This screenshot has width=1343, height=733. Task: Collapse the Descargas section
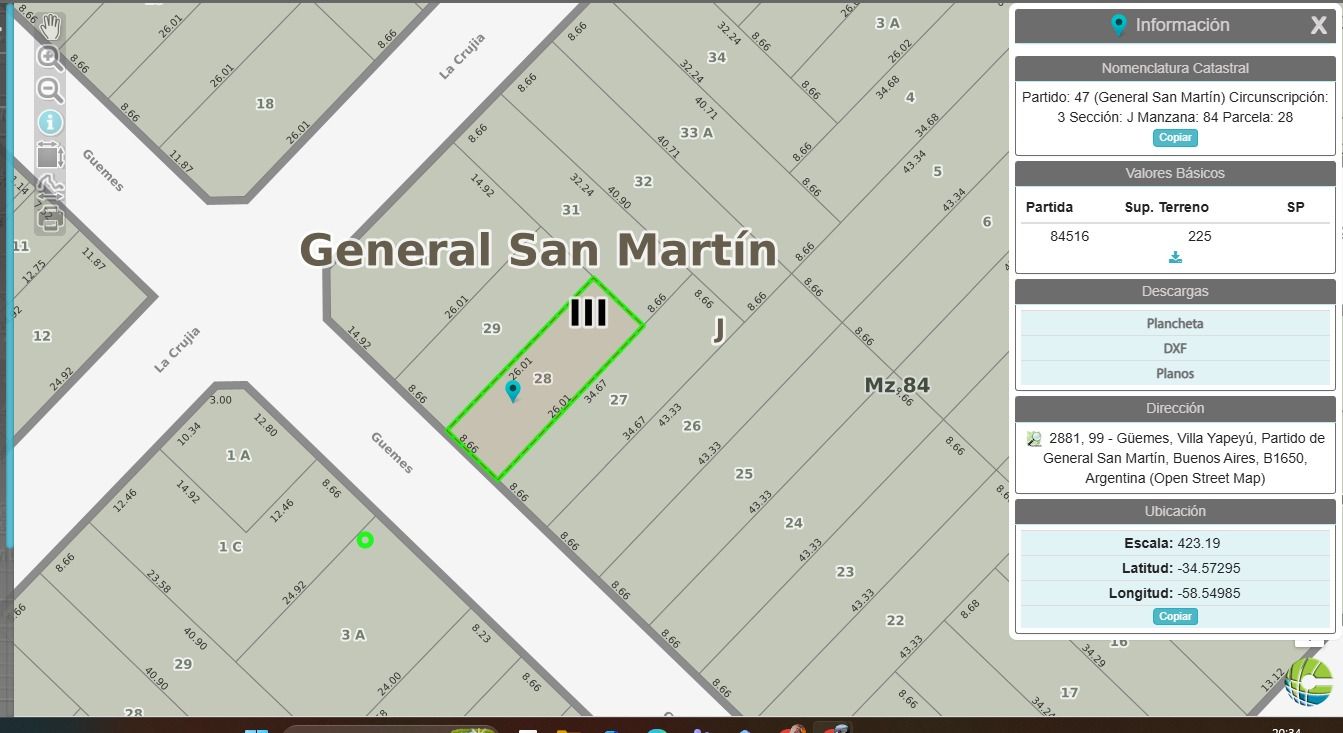coord(1175,291)
